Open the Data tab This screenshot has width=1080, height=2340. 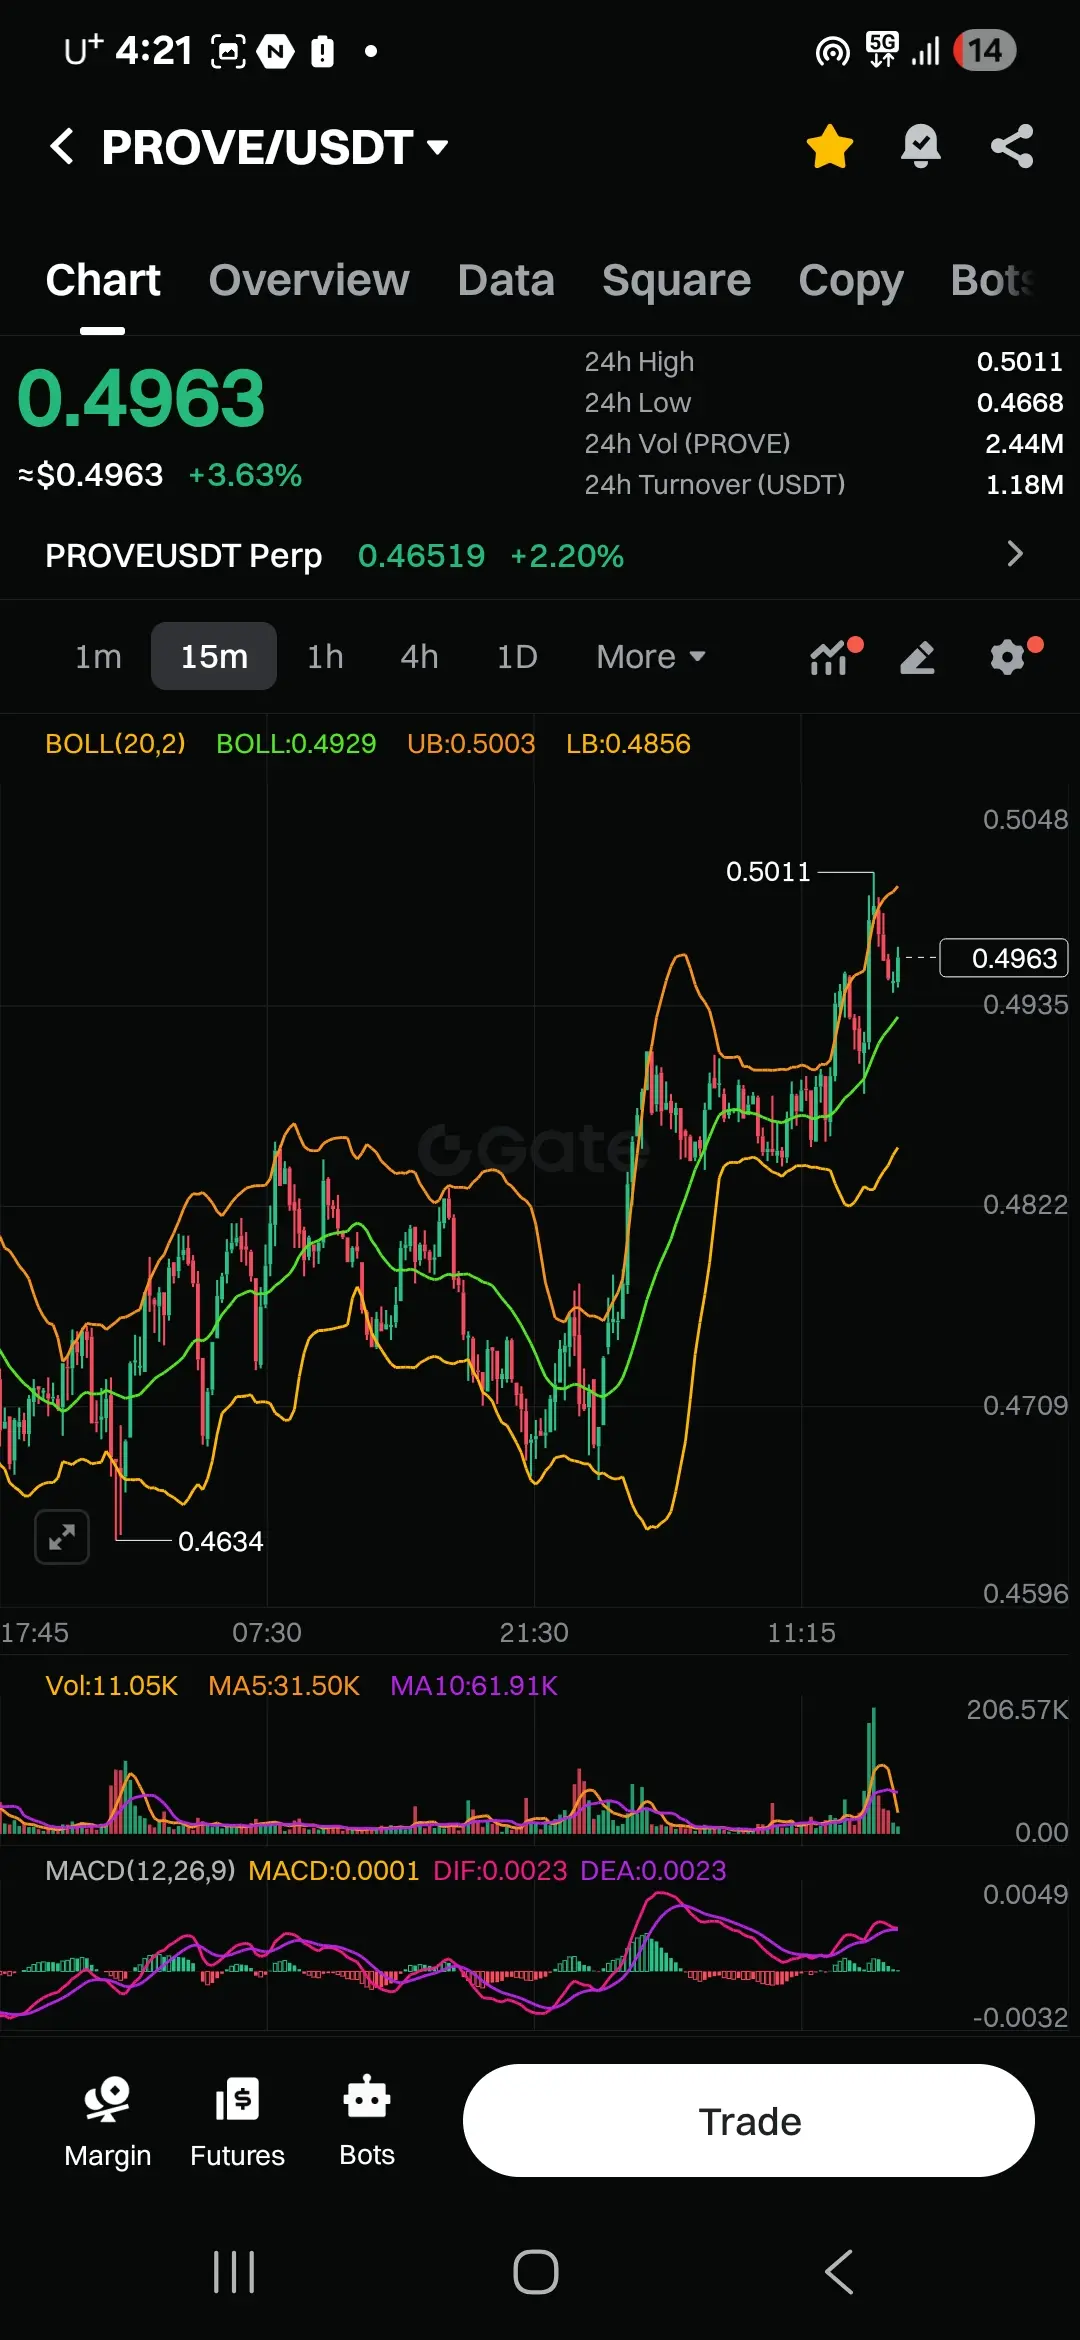point(506,280)
